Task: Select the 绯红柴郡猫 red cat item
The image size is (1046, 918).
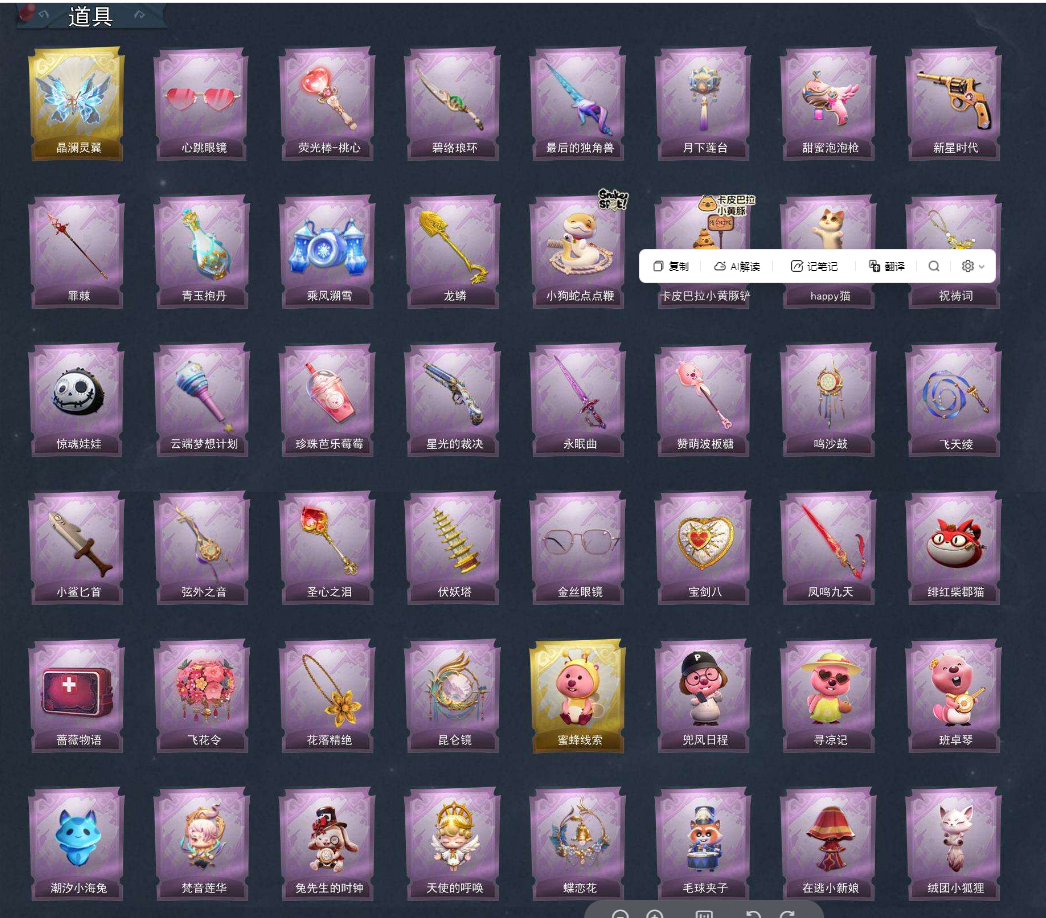Action: (954, 548)
